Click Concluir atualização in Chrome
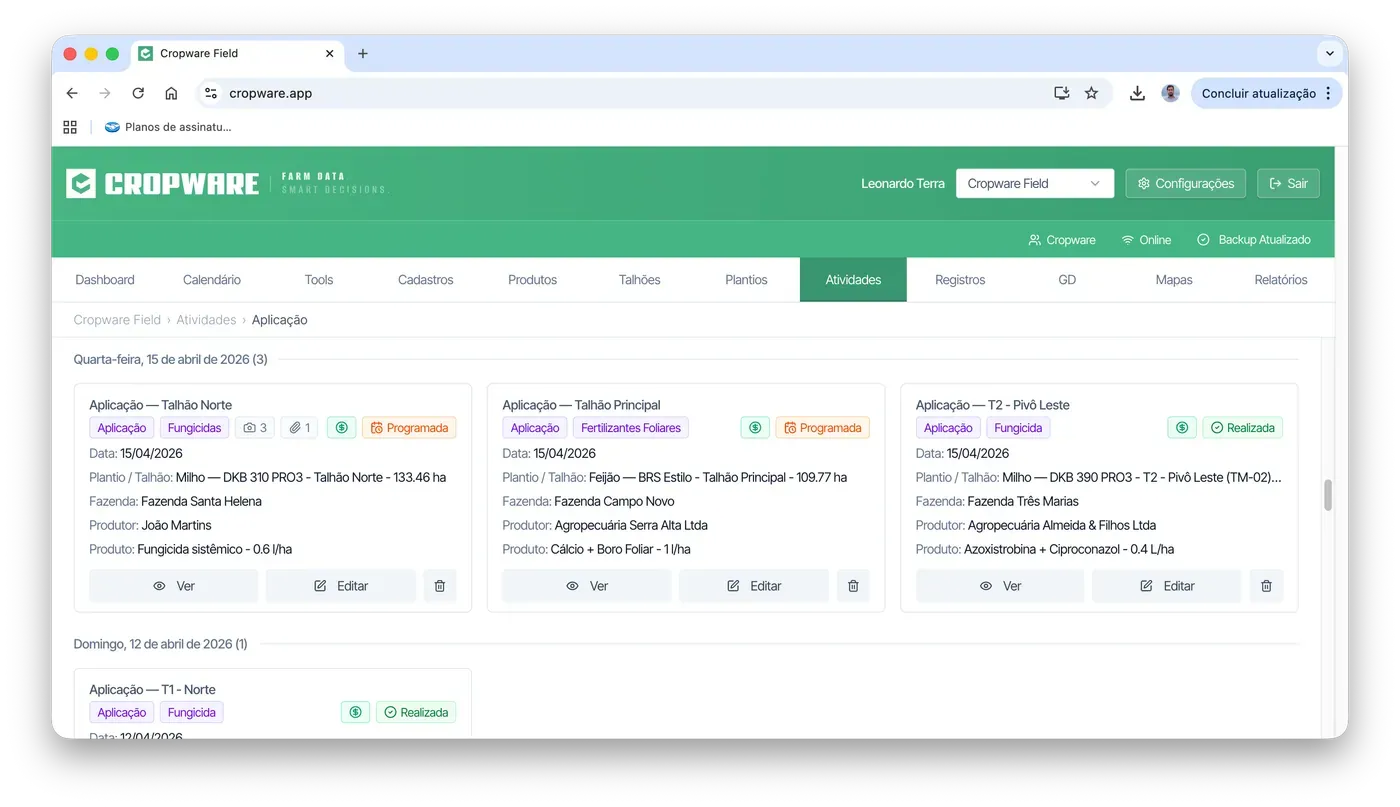This screenshot has width=1400, height=807. (1259, 93)
